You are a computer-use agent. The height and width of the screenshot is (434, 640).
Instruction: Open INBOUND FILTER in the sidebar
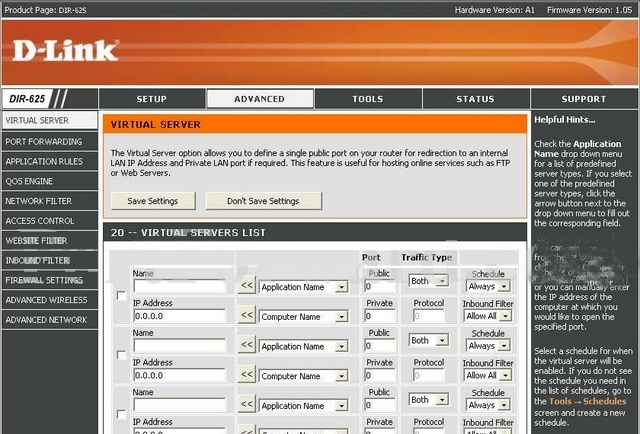tap(49, 260)
